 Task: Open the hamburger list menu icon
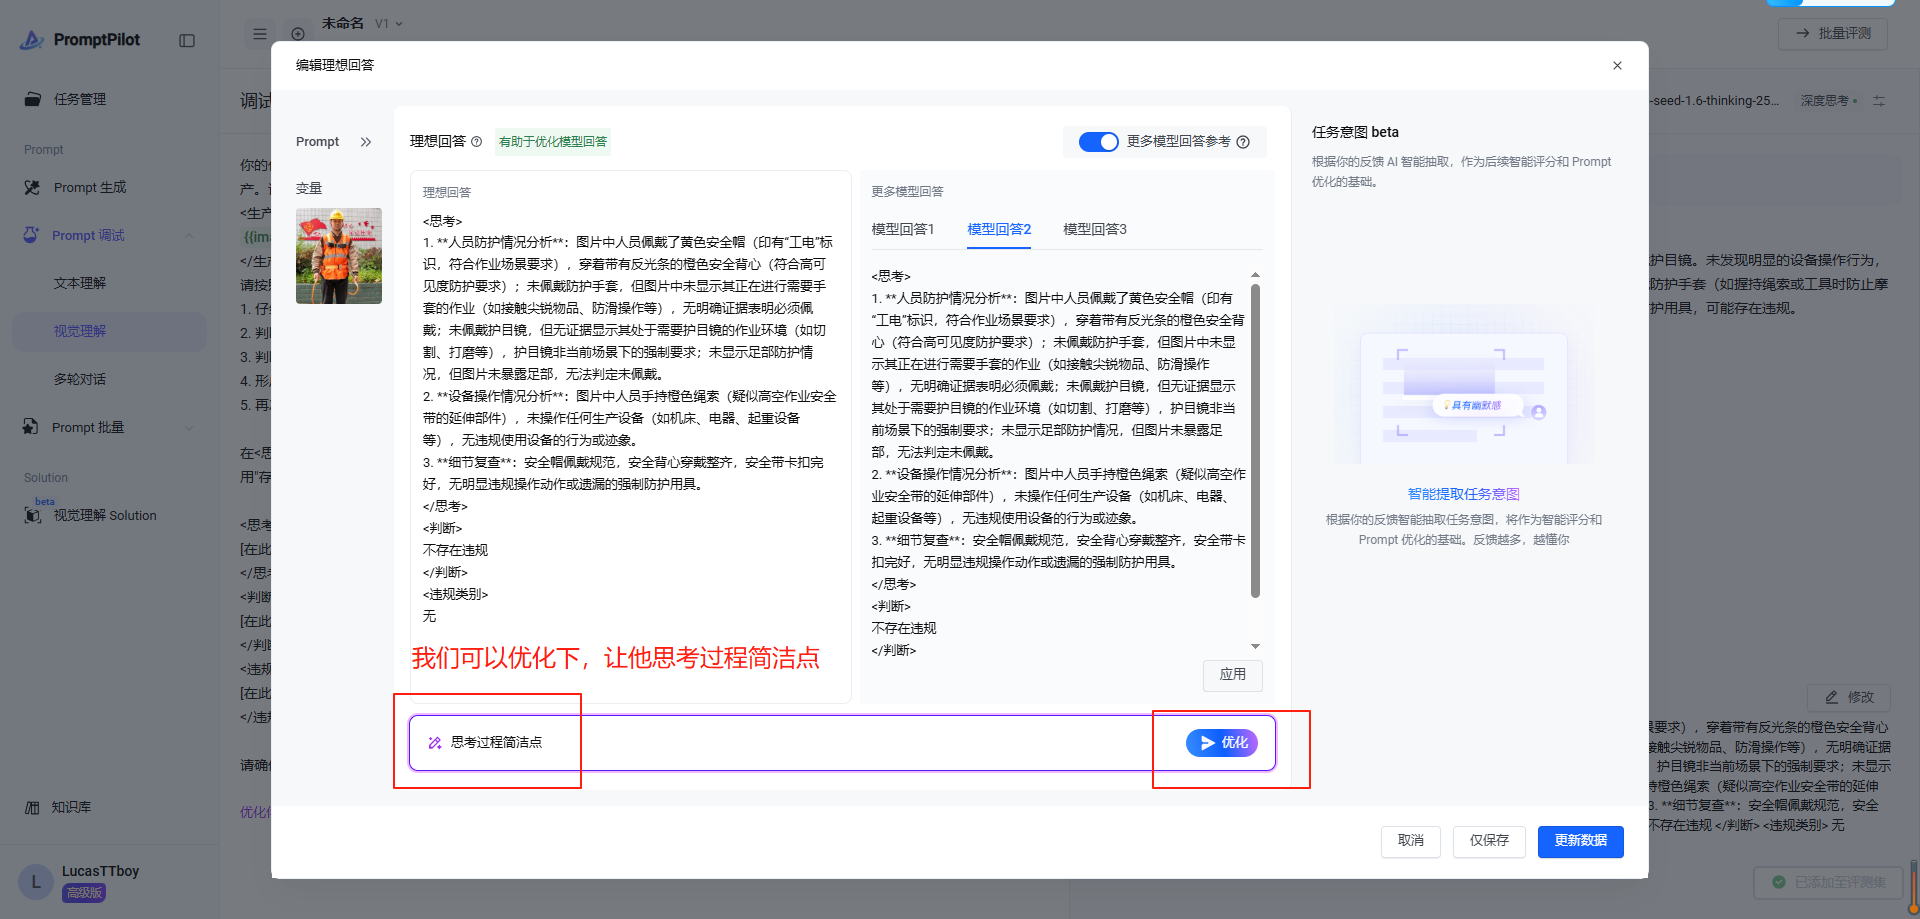pos(260,34)
